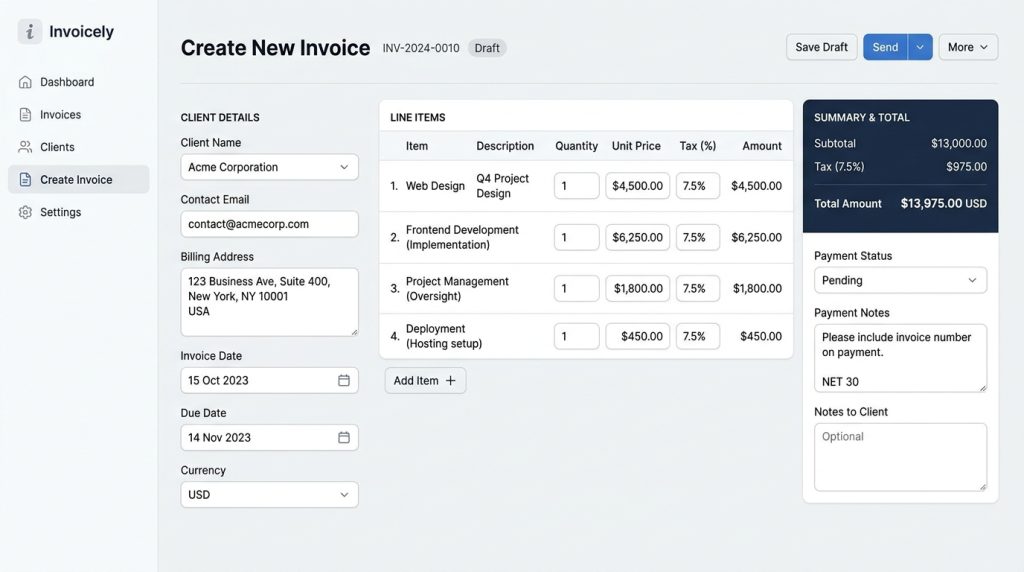Screen dimensions: 1024x572
Task: Click the Settings gear icon
Action: pos(25,212)
